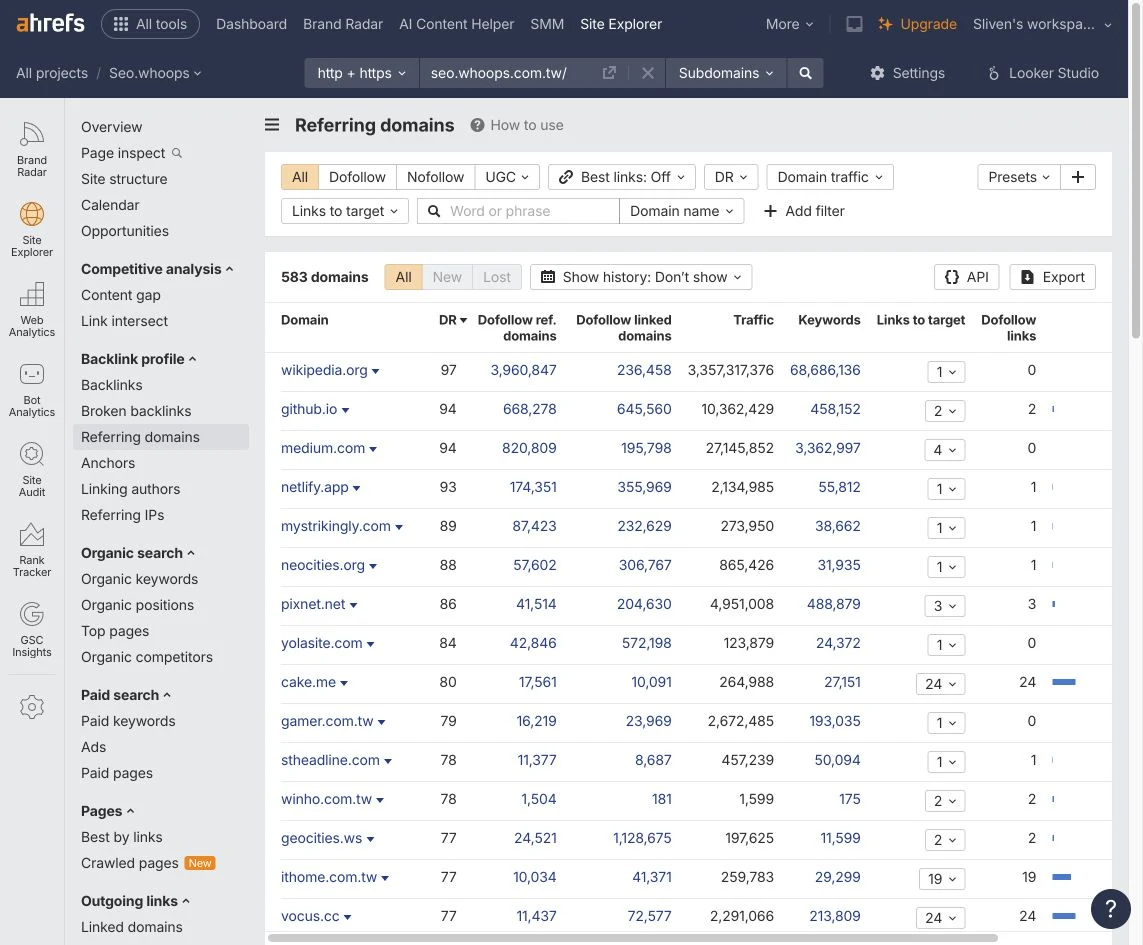Open the All tools menu
The image size is (1143, 945).
pyautogui.click(x=150, y=24)
